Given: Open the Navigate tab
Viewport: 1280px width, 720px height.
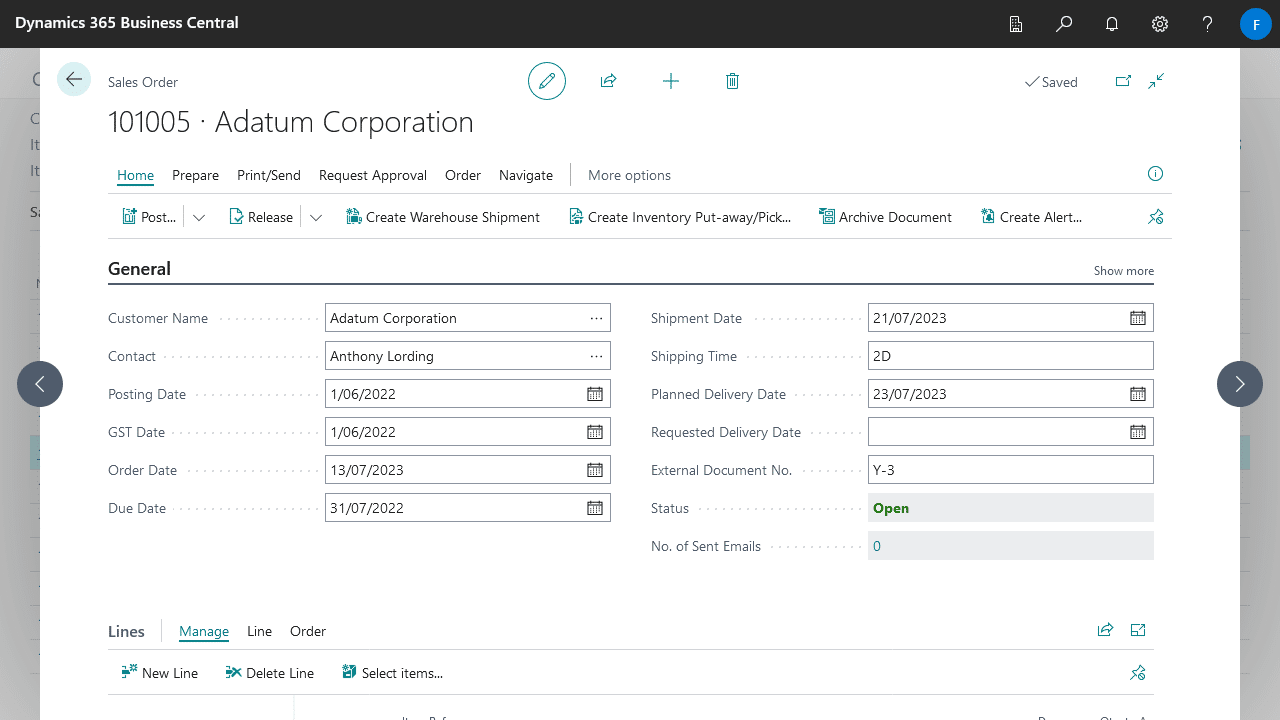Looking at the screenshot, I should click(x=526, y=175).
